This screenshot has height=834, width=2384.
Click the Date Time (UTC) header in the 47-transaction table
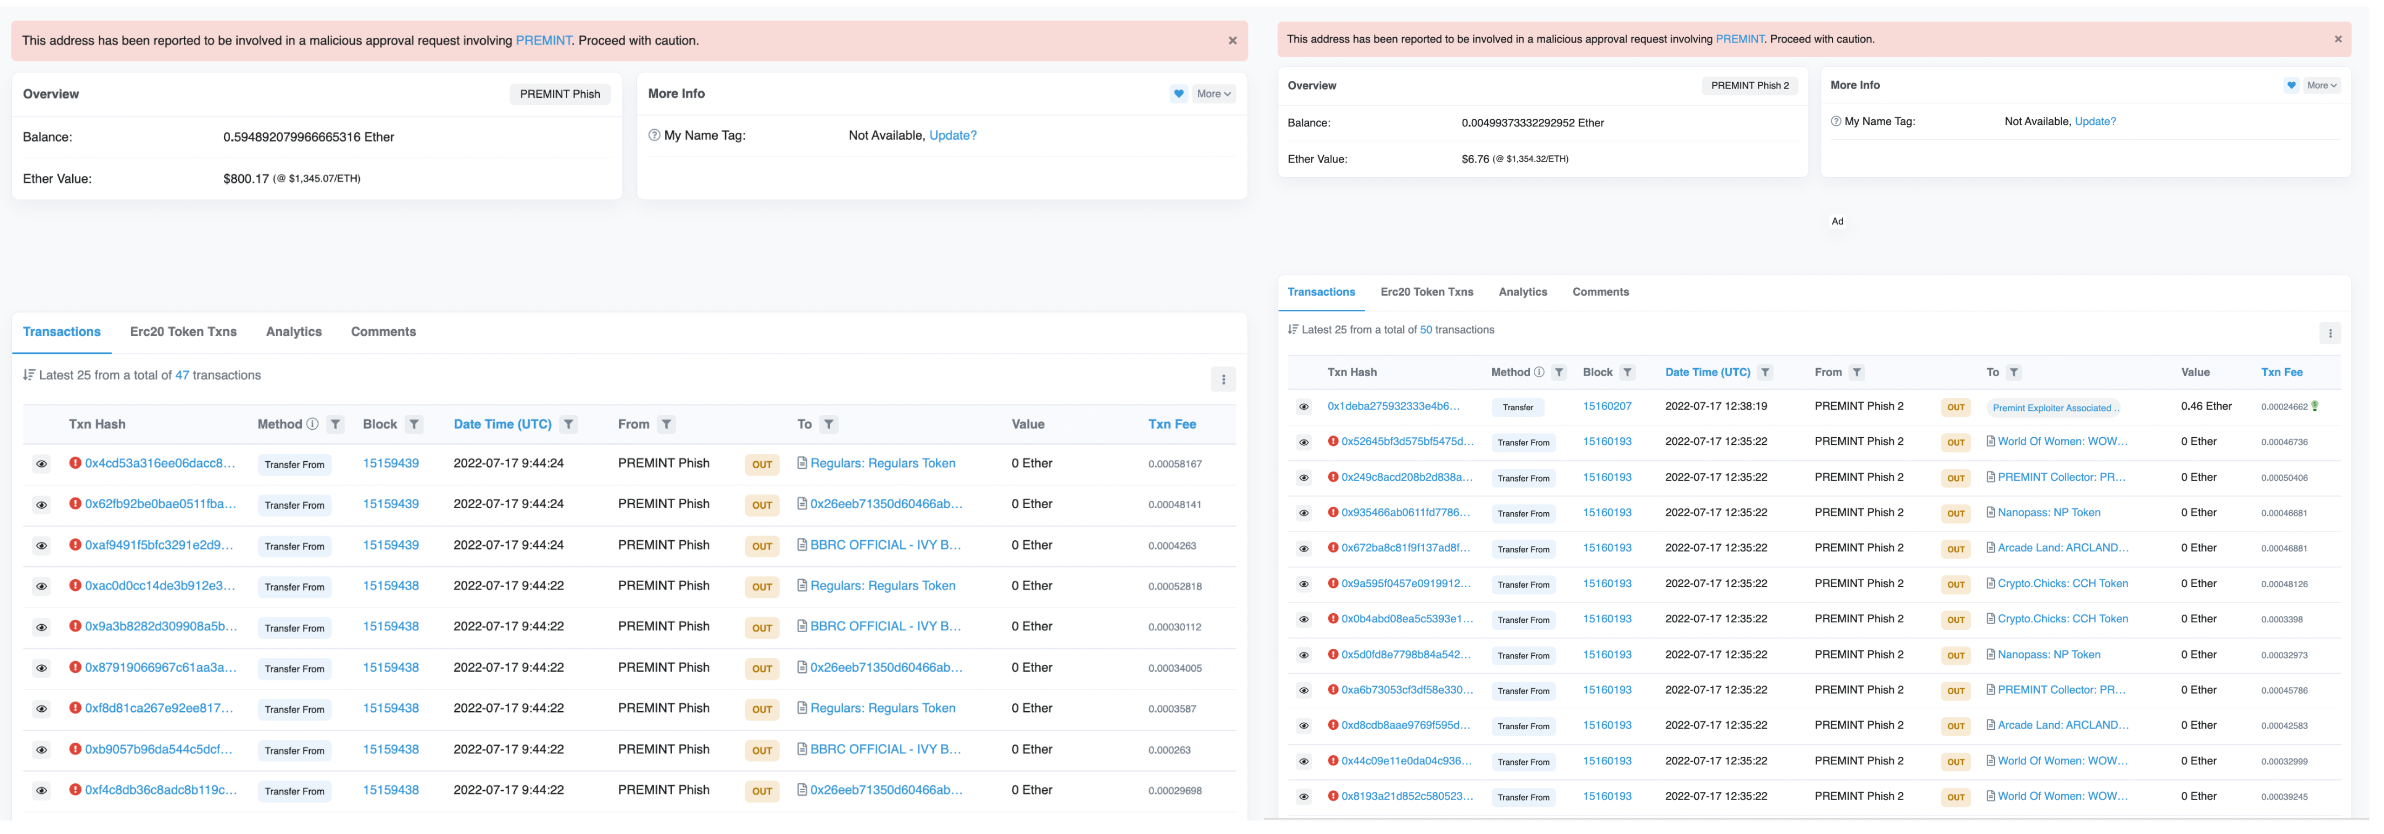point(503,424)
